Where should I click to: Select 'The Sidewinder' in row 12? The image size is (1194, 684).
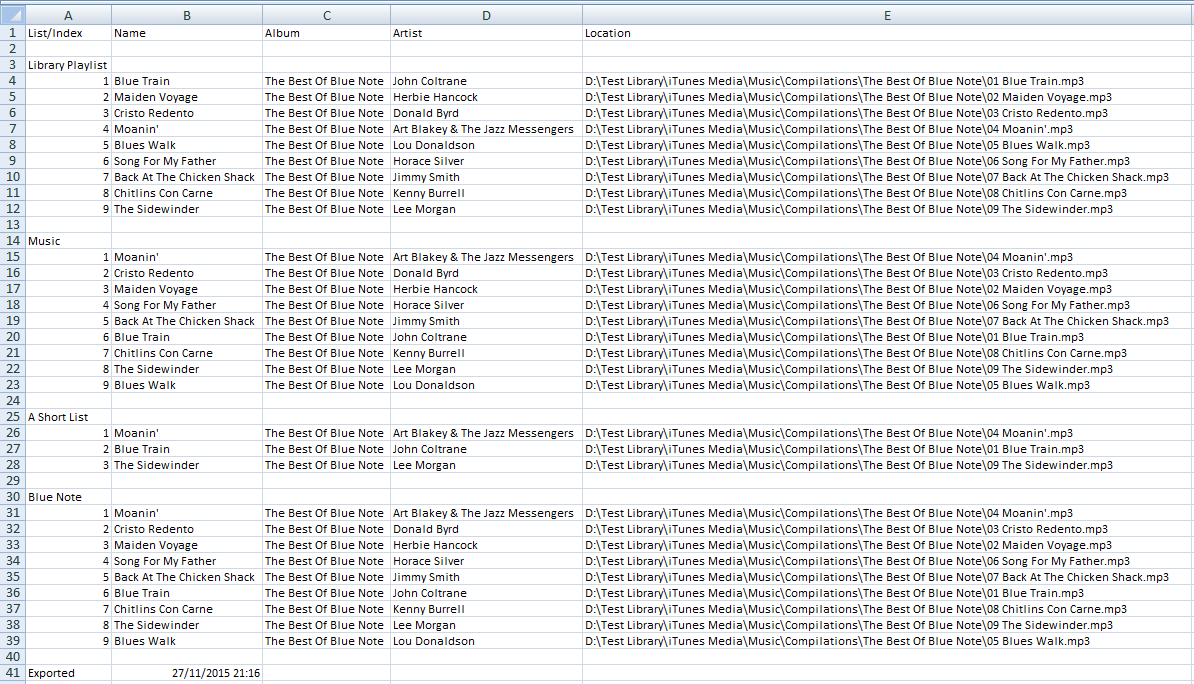click(187, 209)
